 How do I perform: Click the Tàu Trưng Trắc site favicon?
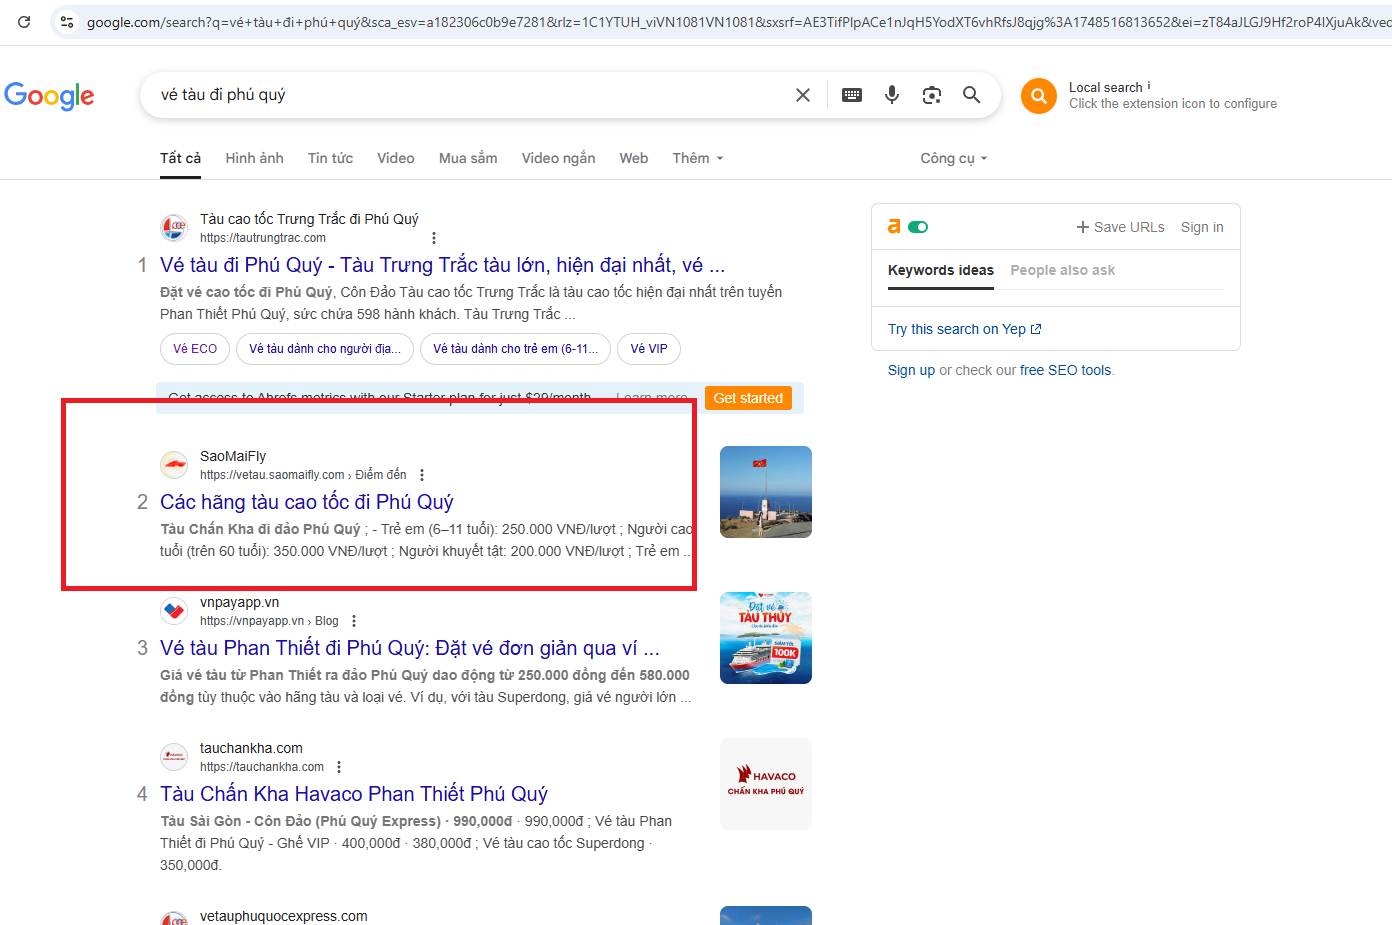click(x=174, y=228)
